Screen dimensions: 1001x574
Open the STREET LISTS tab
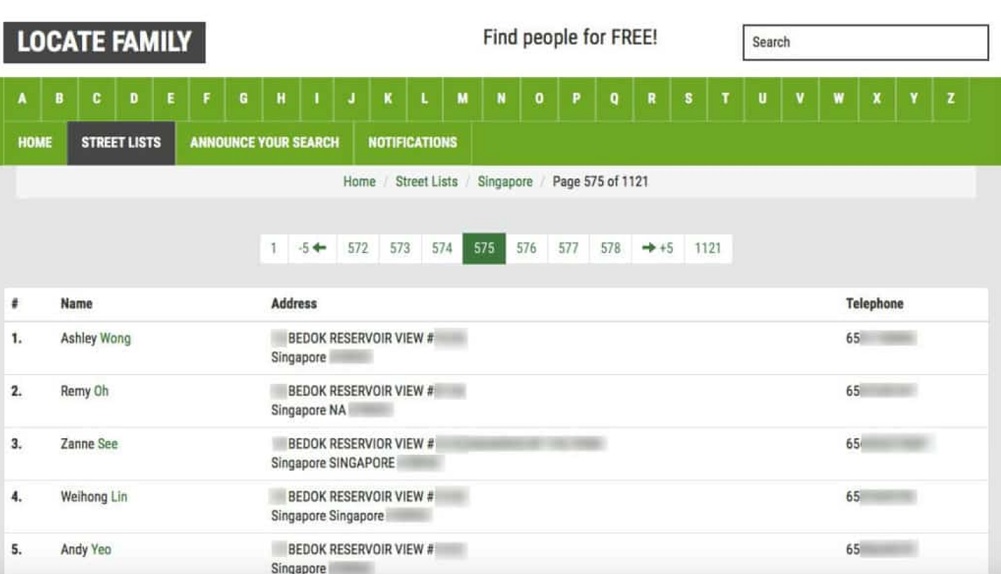pos(121,143)
